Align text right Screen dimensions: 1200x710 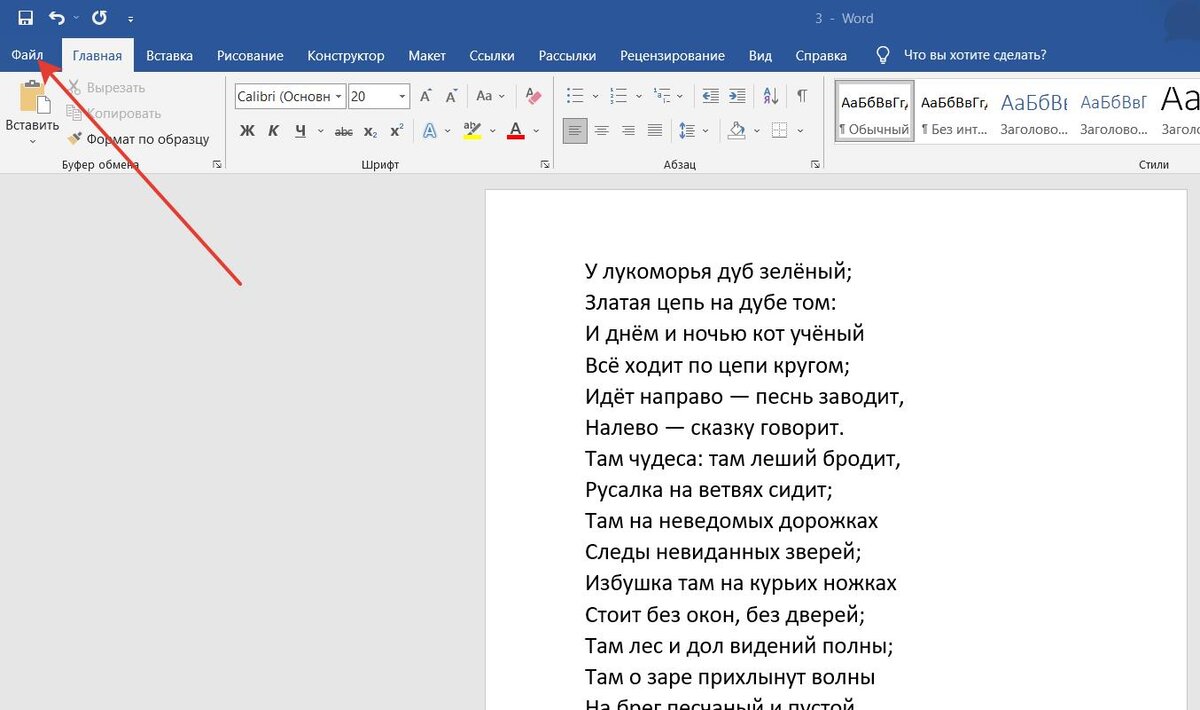[628, 131]
